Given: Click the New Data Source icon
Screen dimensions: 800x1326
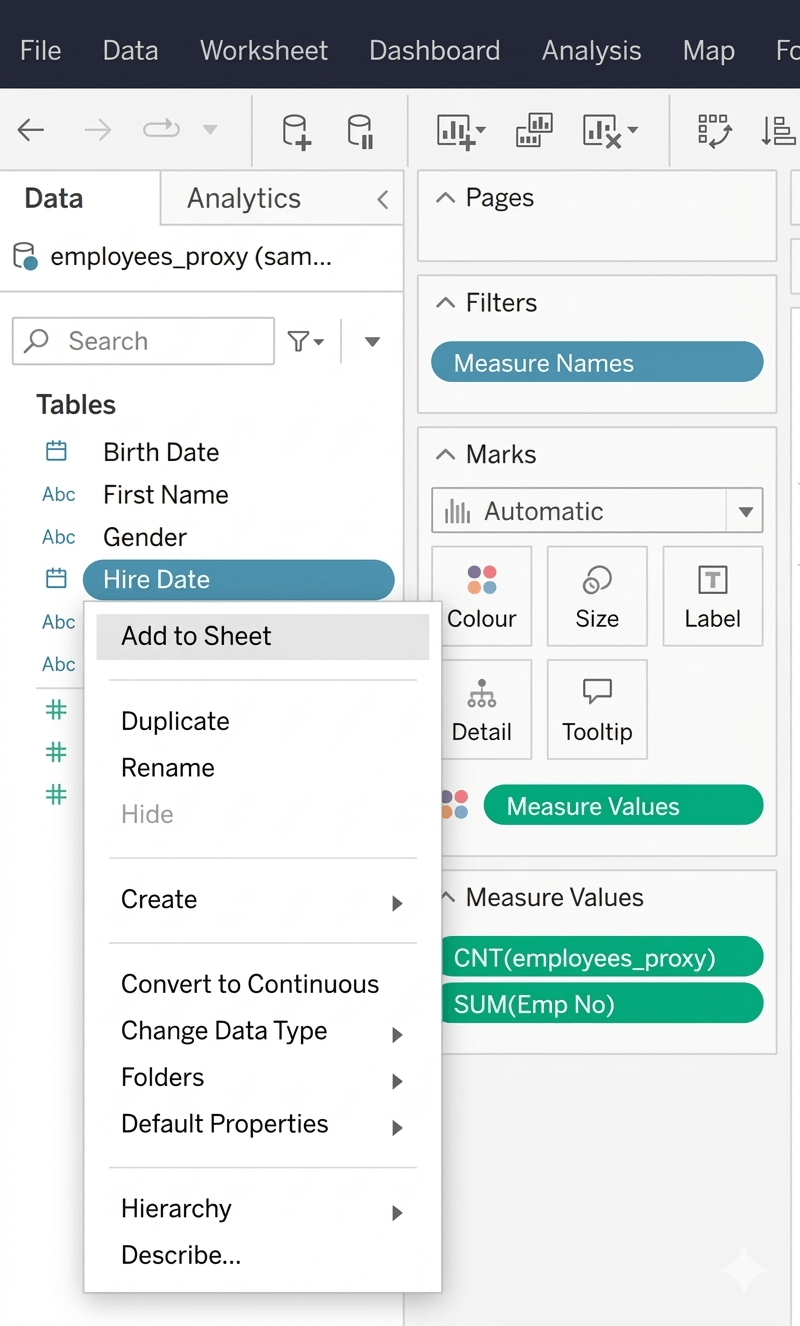Looking at the screenshot, I should [x=296, y=131].
